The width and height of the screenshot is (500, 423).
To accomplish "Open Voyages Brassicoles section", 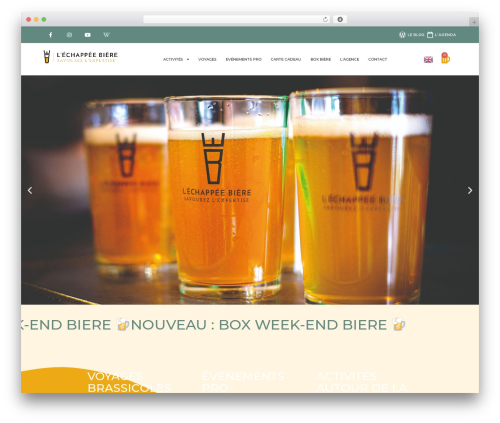I will click(x=129, y=382).
